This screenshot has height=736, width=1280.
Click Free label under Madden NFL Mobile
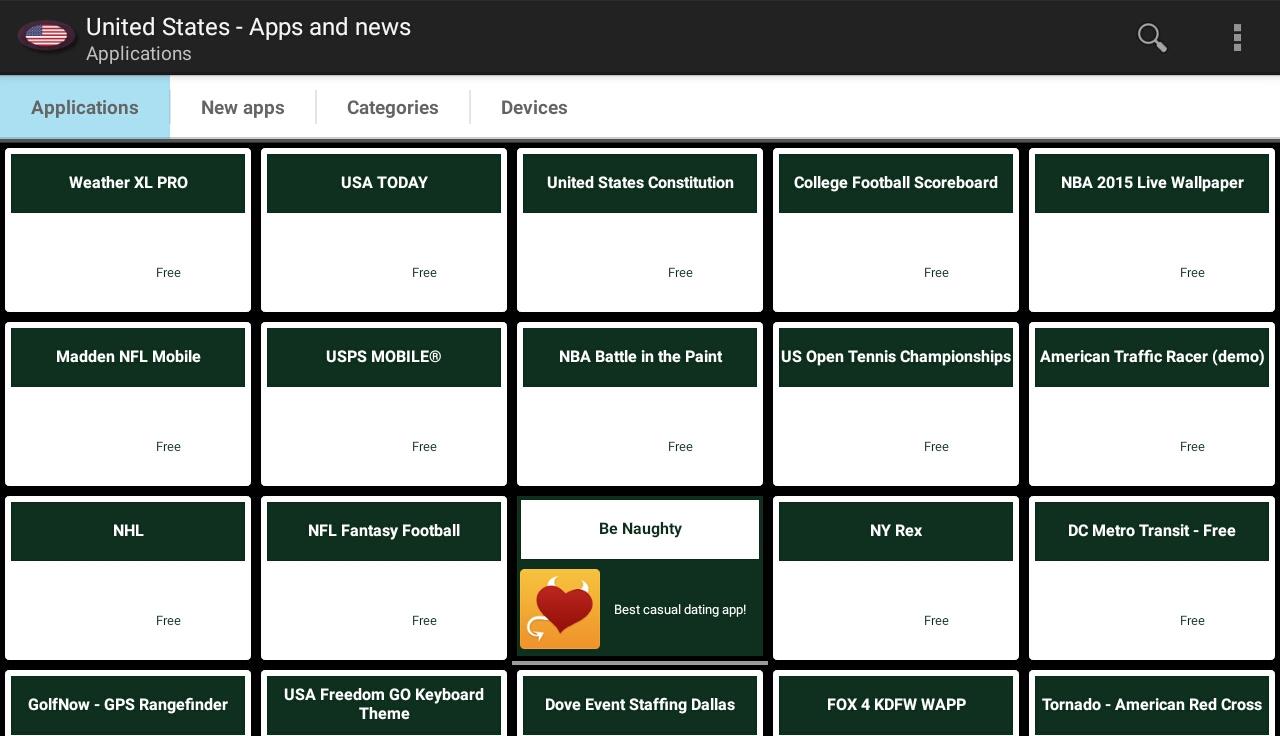168,446
